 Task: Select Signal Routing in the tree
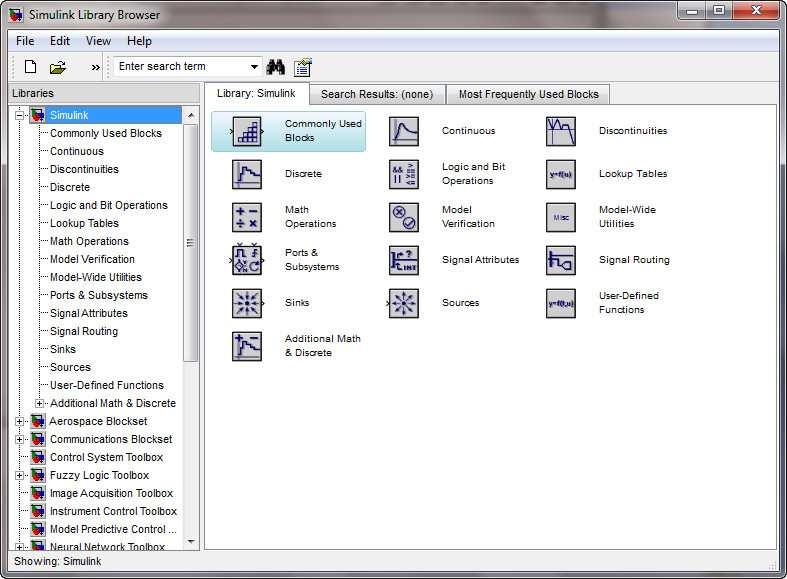coord(84,332)
